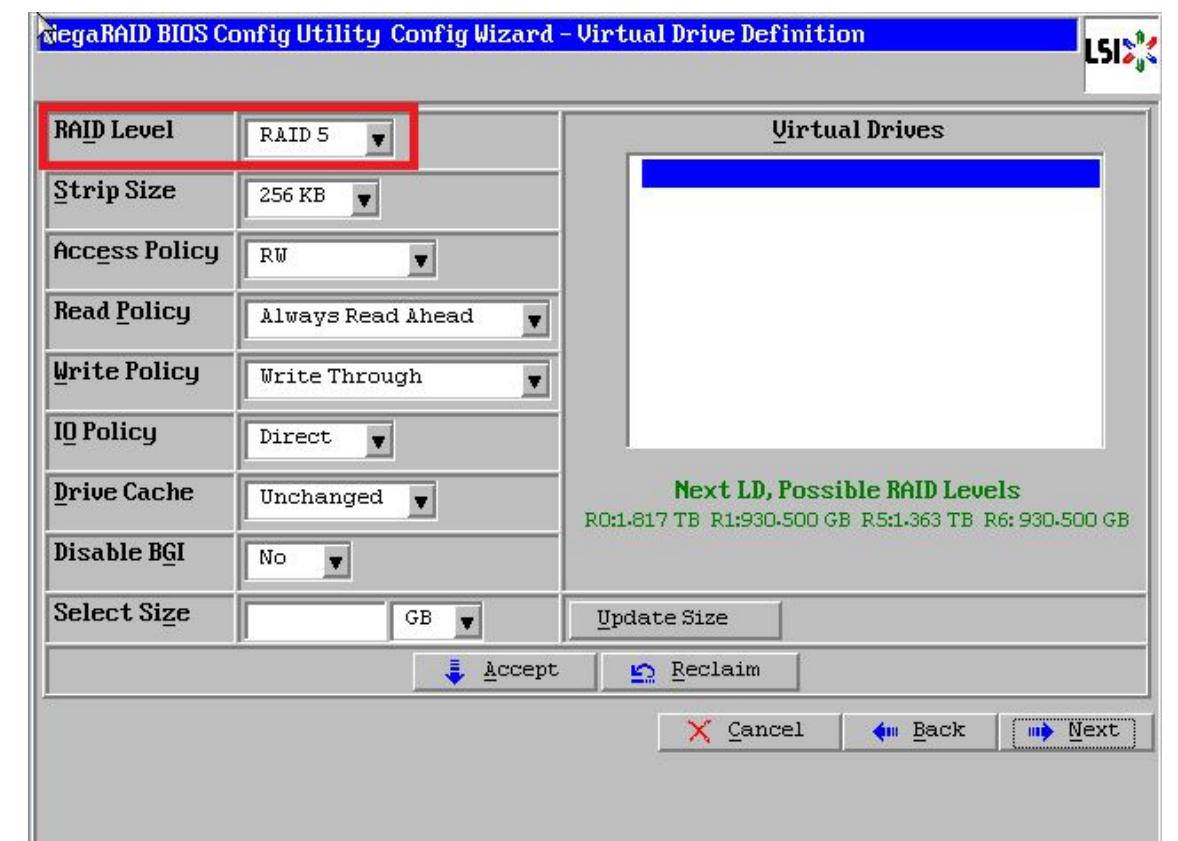1178x841 pixels.
Task: Click the Strip Size label
Action: pos(114,191)
